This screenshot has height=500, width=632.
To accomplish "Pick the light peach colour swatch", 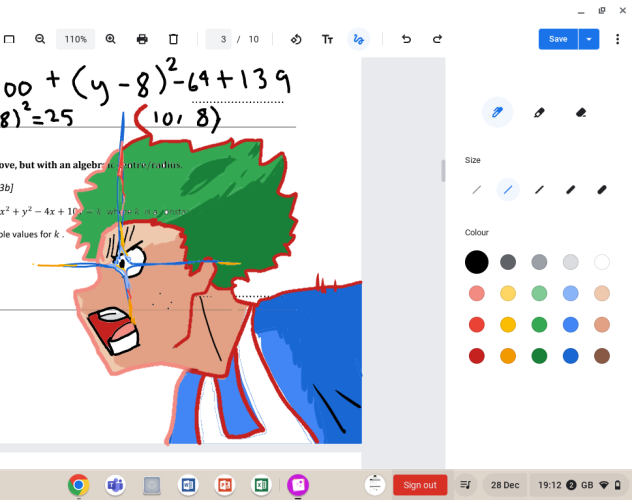I will coord(602,293).
